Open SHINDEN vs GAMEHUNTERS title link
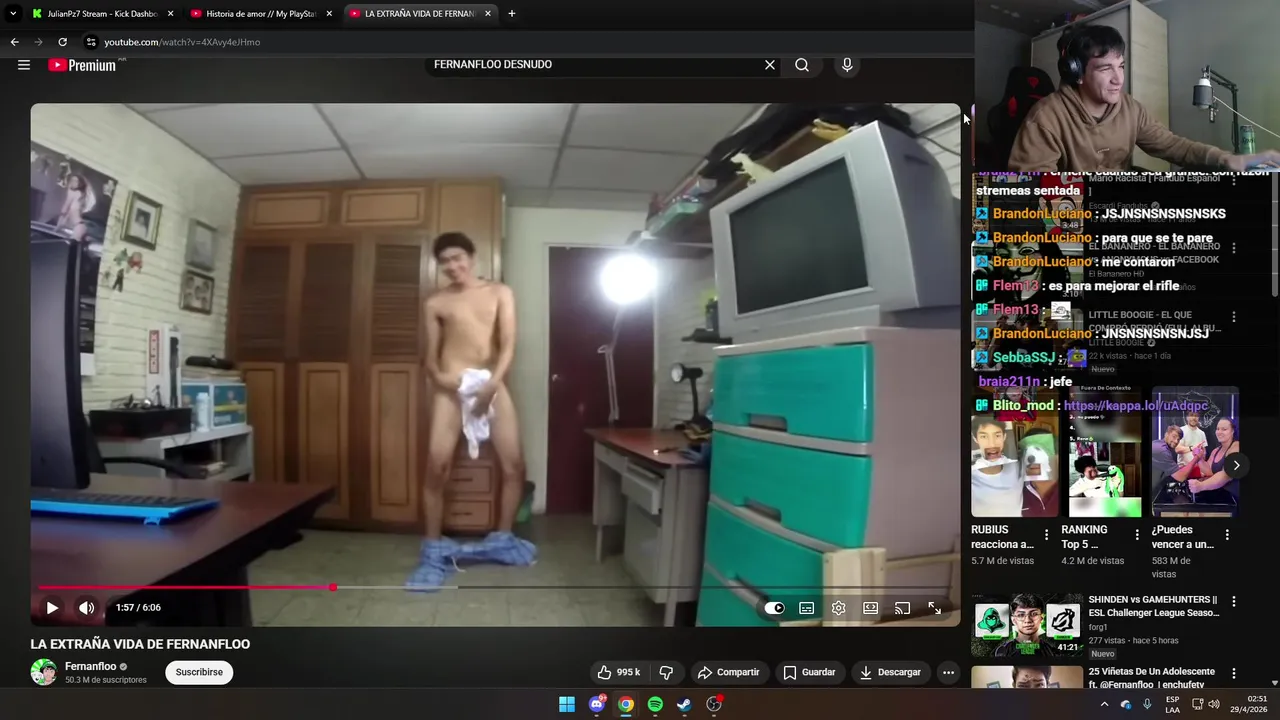1280x720 pixels. coord(1154,606)
